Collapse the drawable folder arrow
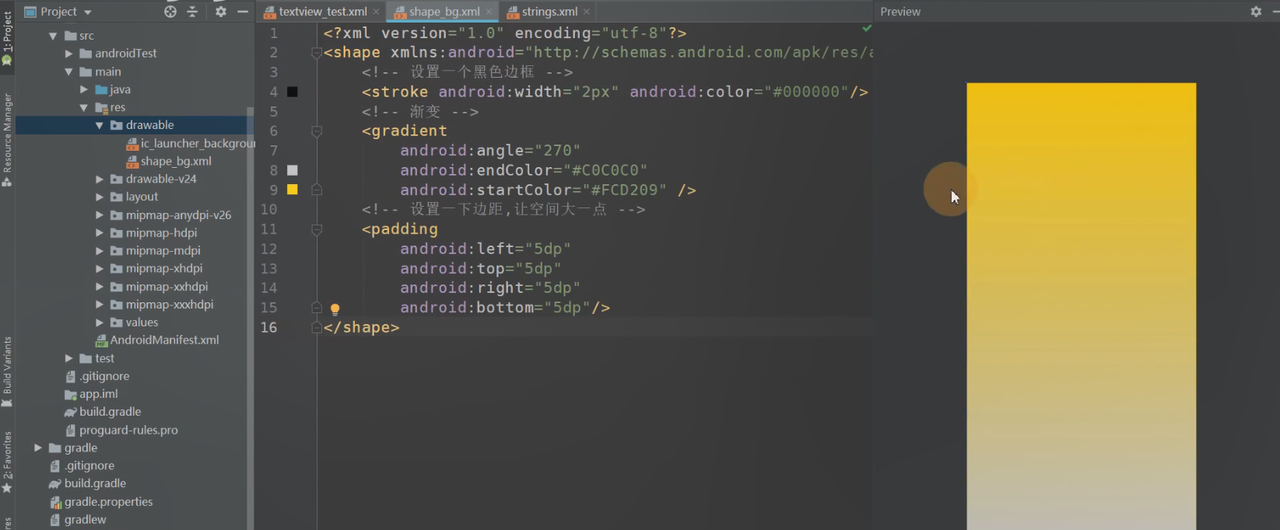1280x530 pixels. coord(100,125)
